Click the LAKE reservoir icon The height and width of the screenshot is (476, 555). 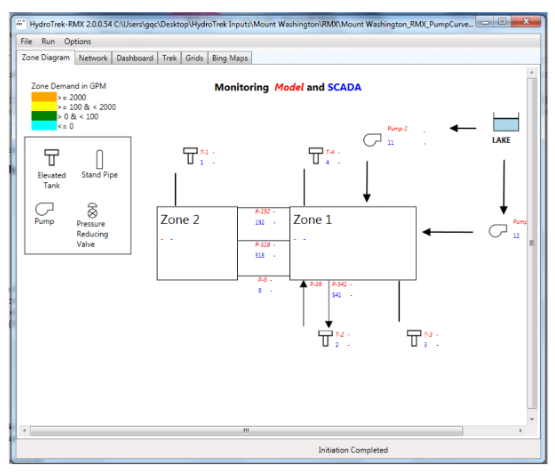pyautogui.click(x=506, y=122)
